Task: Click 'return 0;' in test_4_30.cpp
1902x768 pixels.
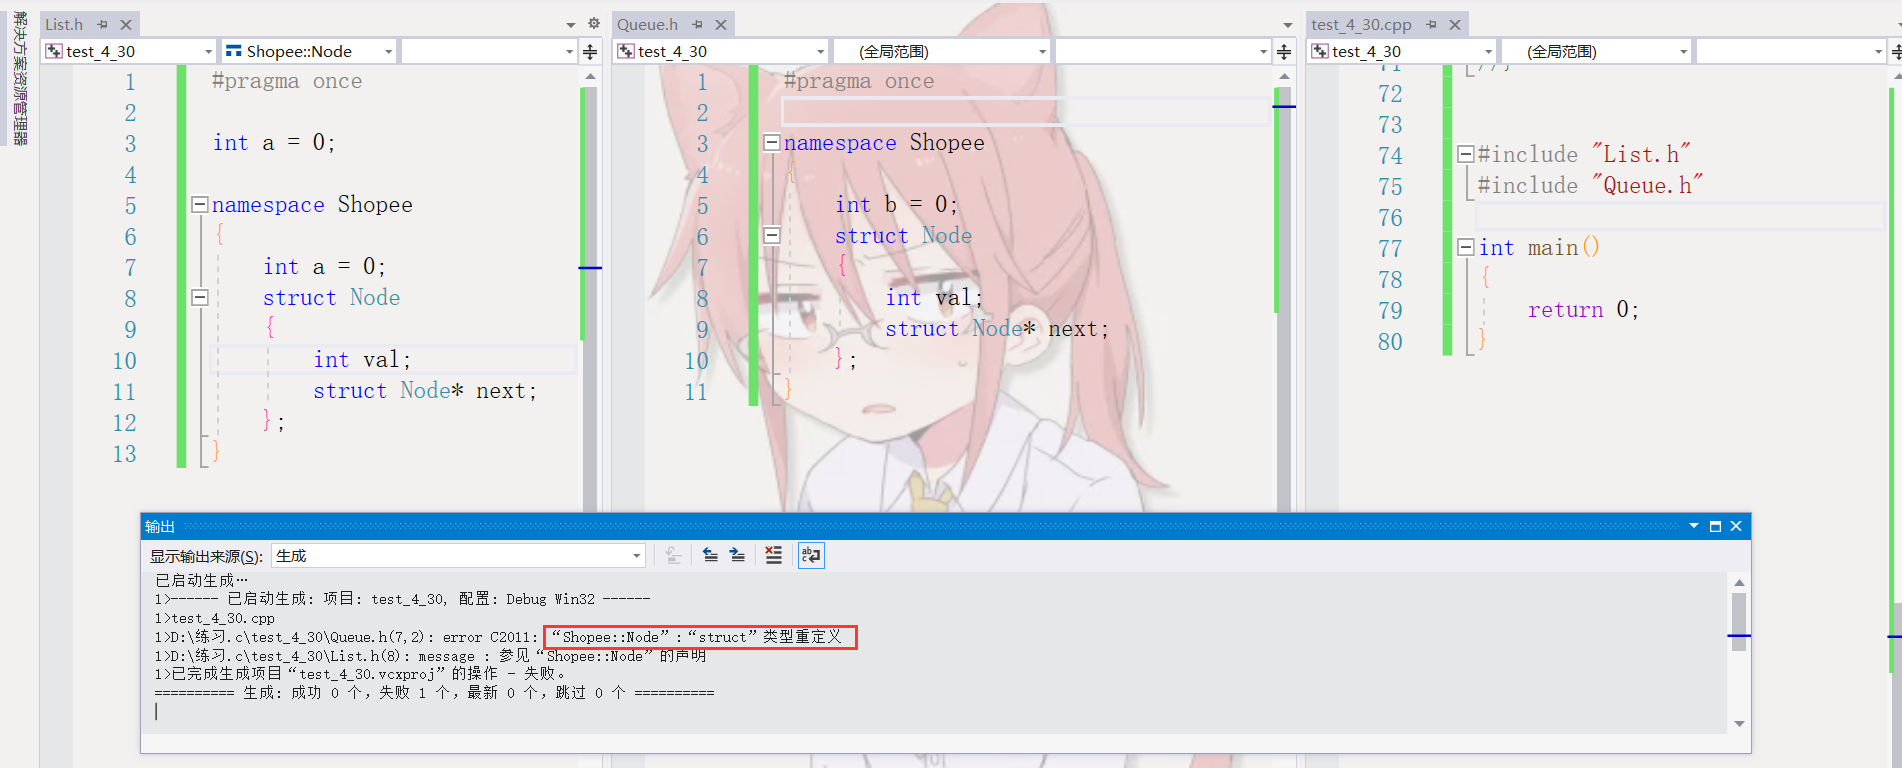Action: coord(1584,310)
